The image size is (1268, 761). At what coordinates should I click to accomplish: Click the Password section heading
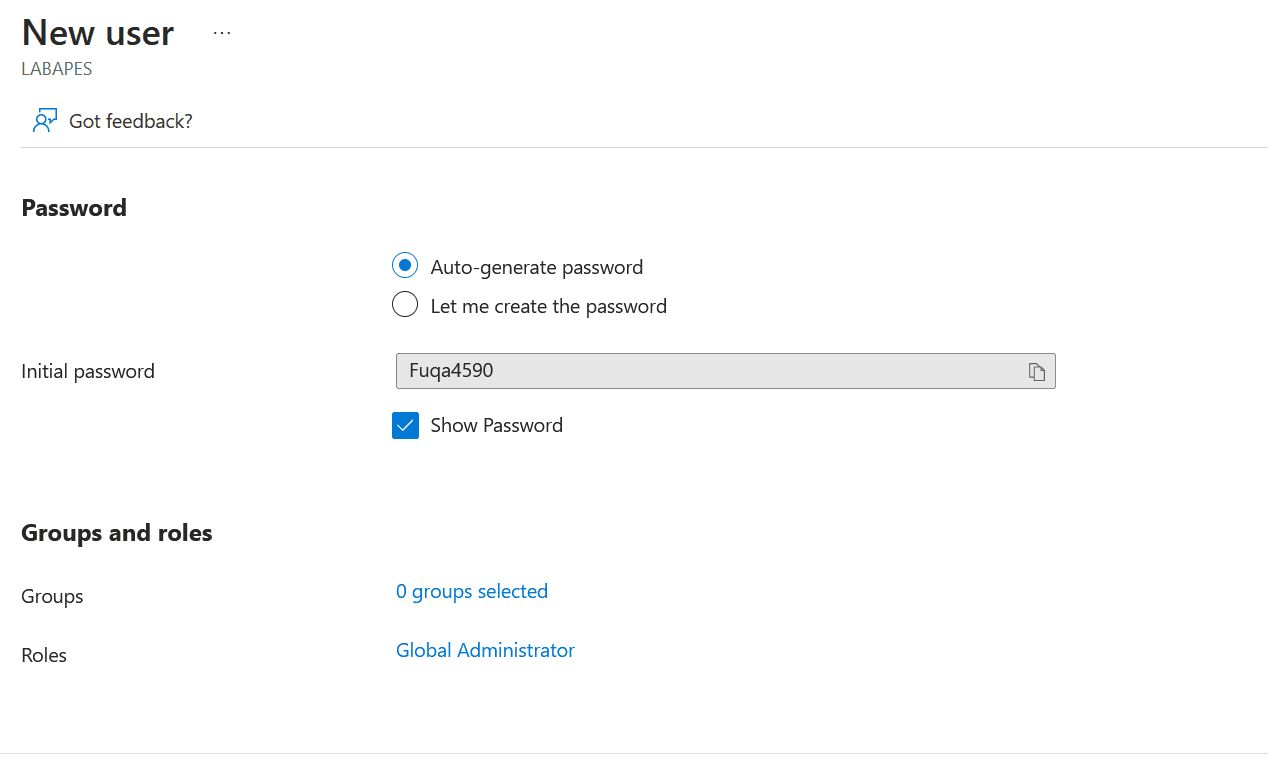74,208
